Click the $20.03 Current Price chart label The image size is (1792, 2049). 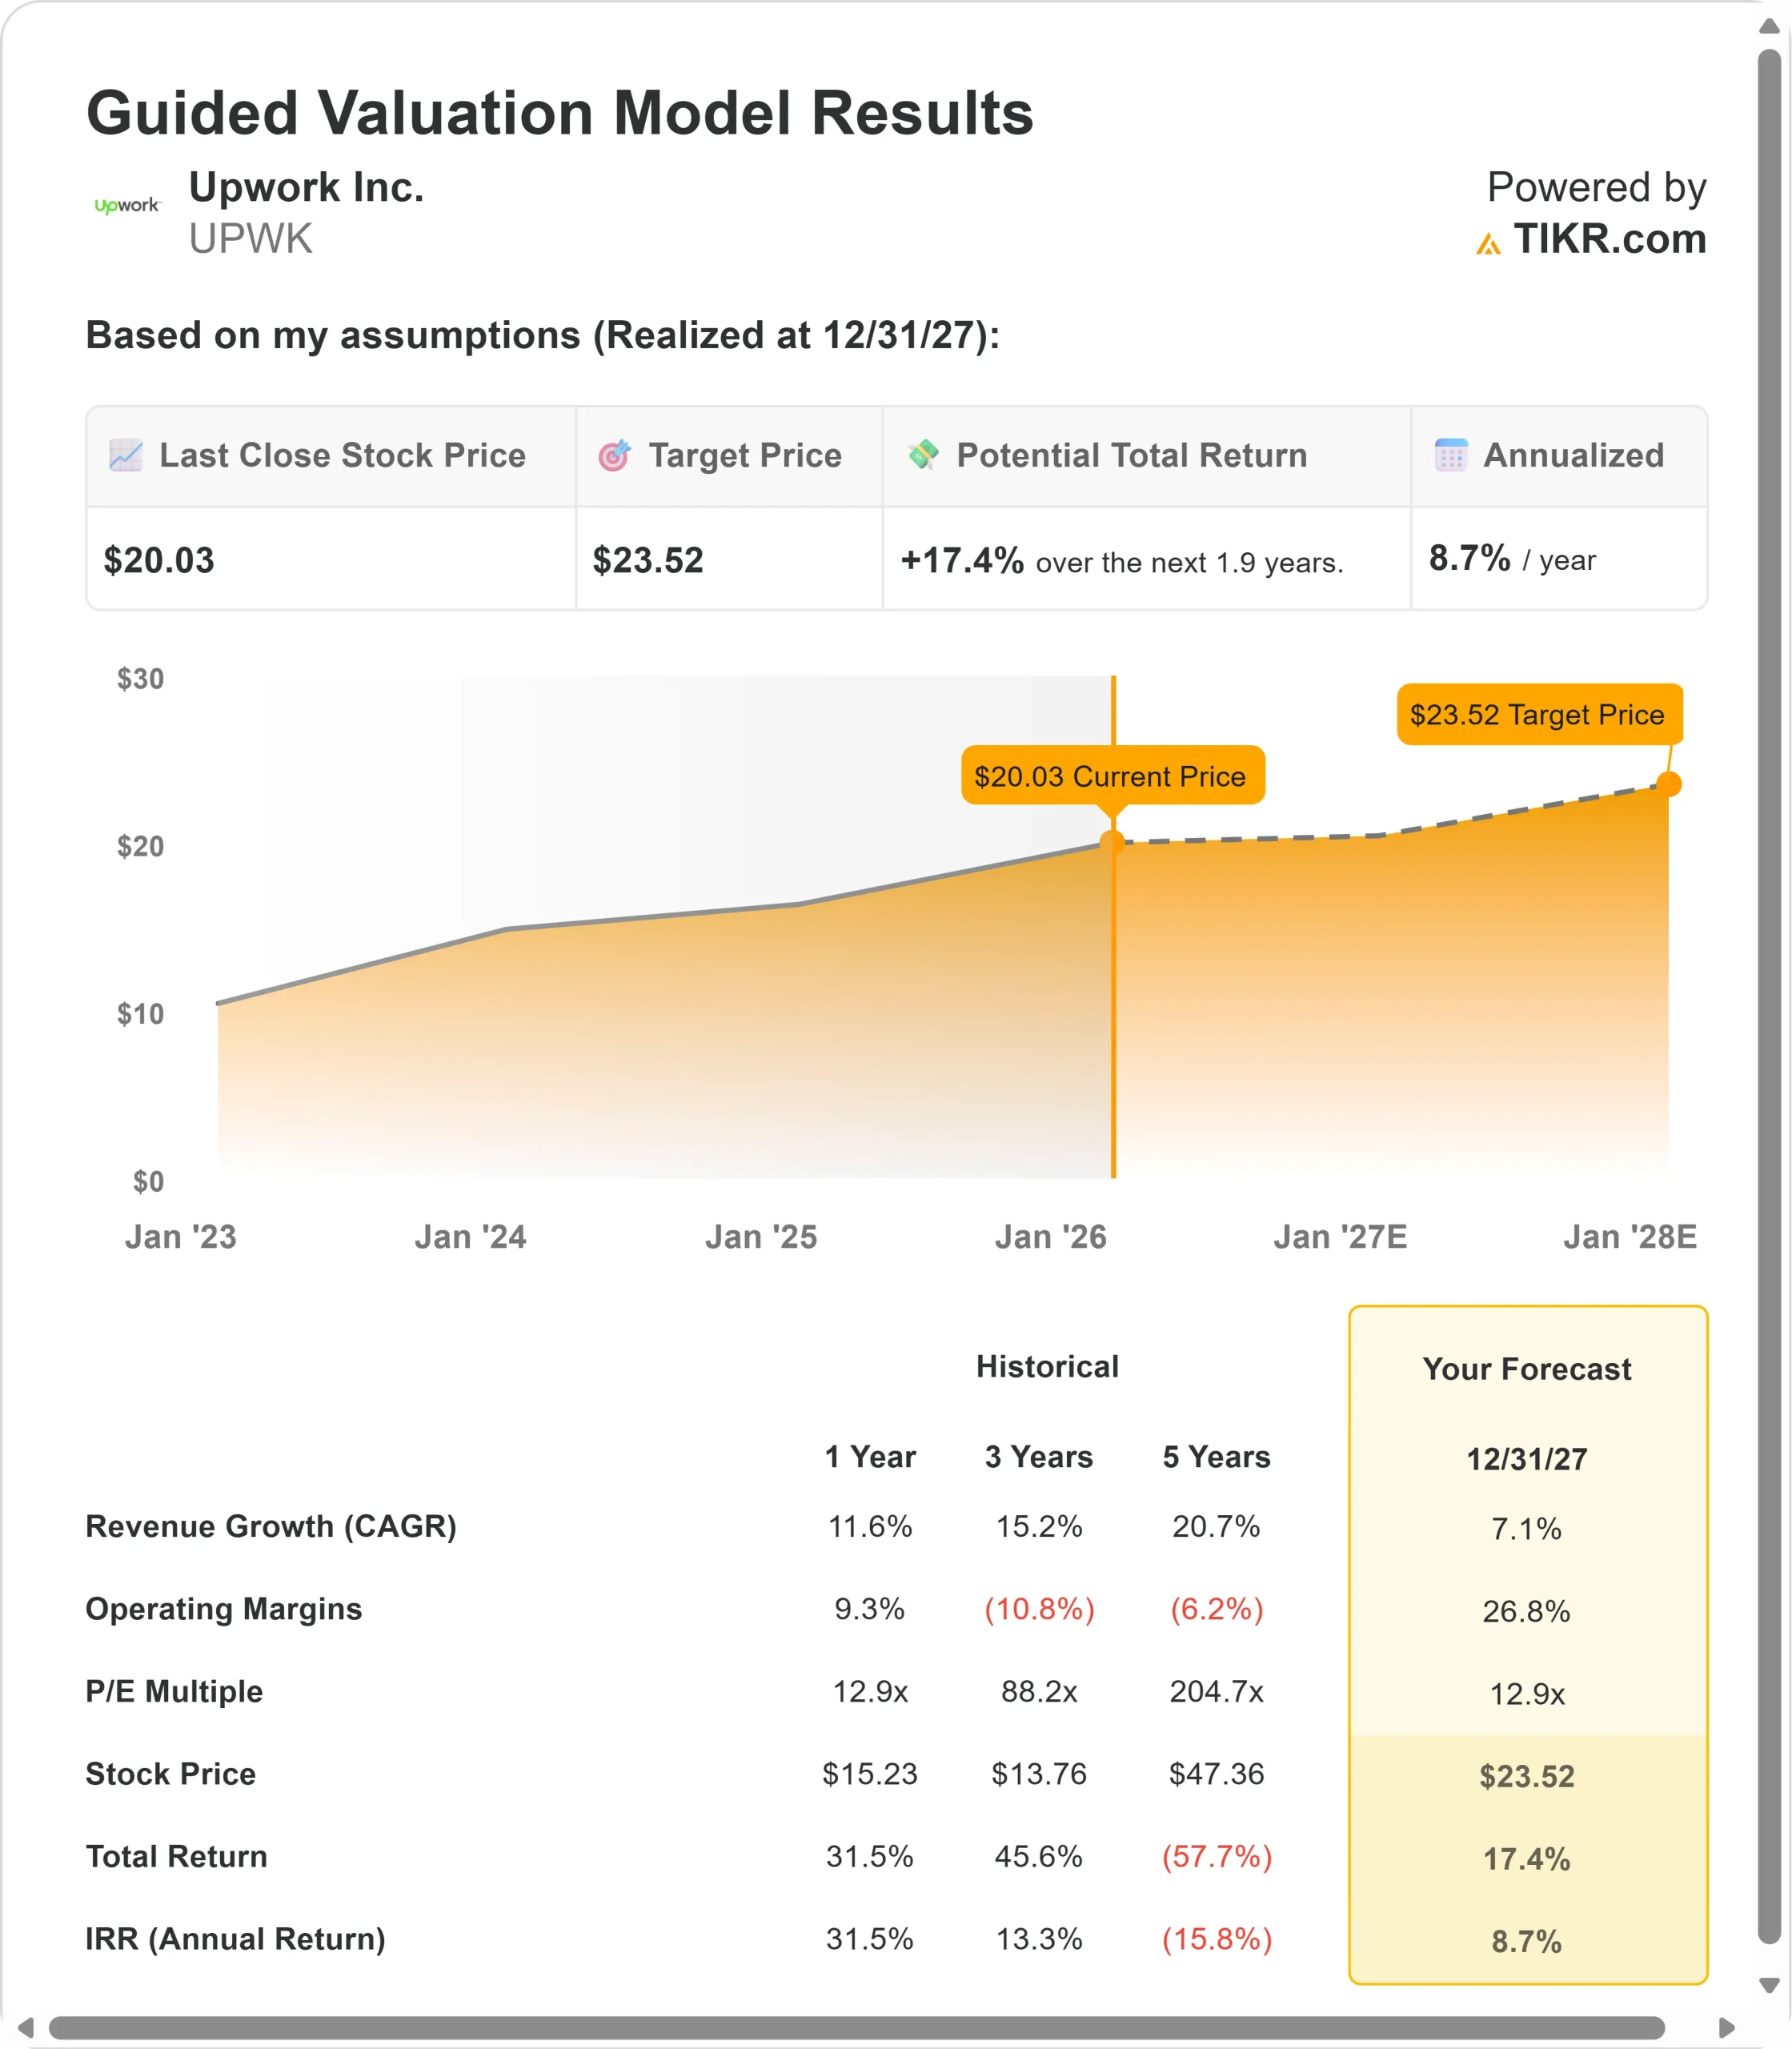point(1112,775)
